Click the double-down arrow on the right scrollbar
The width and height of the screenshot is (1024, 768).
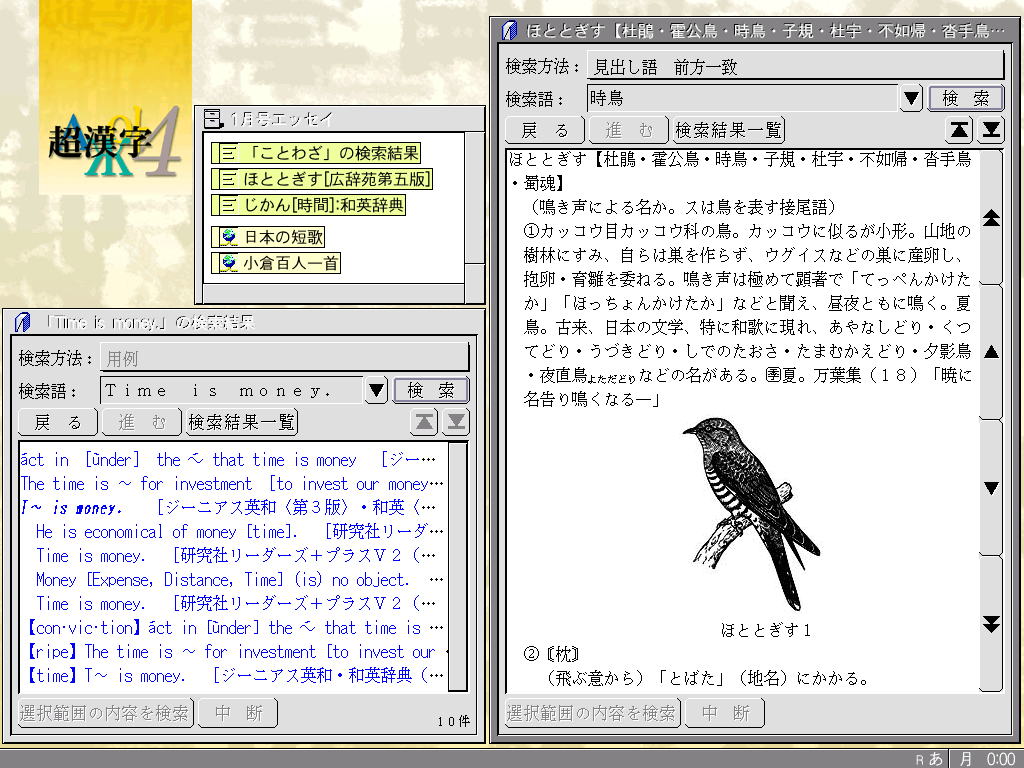tap(991, 624)
